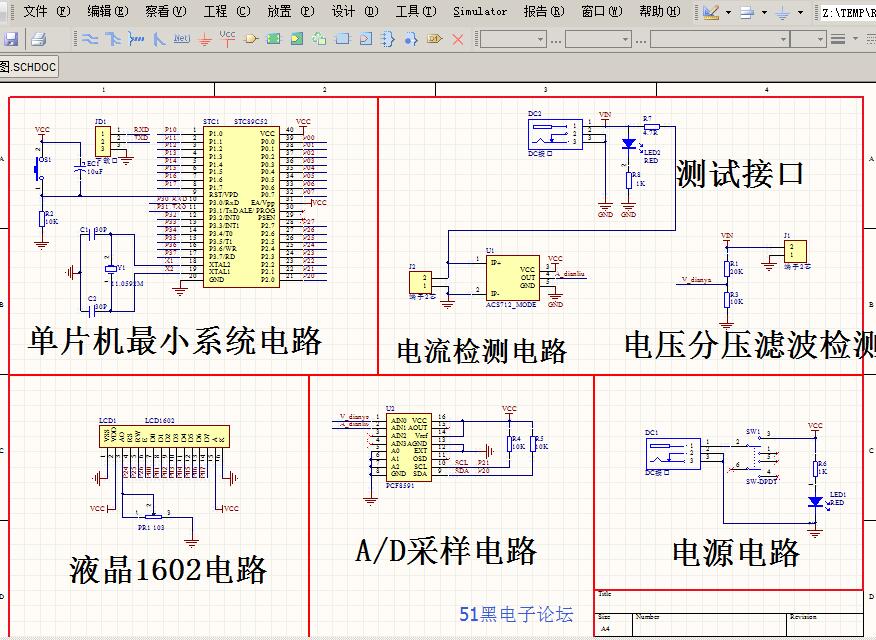Open the 帮助 (Help) menu
This screenshot has height=640, width=876.
[x=658, y=12]
